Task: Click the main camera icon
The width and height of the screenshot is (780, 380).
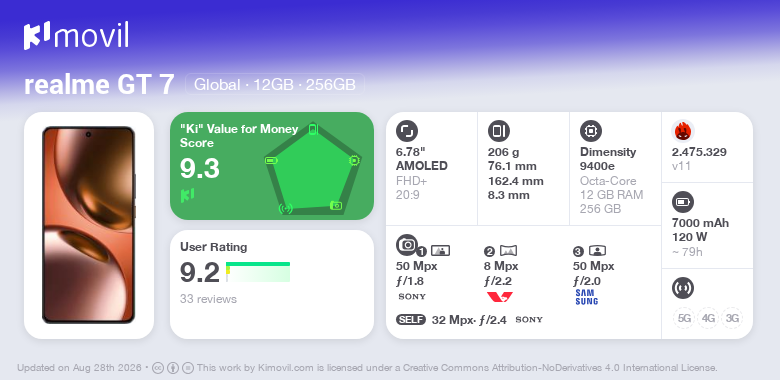Action: coord(407,244)
